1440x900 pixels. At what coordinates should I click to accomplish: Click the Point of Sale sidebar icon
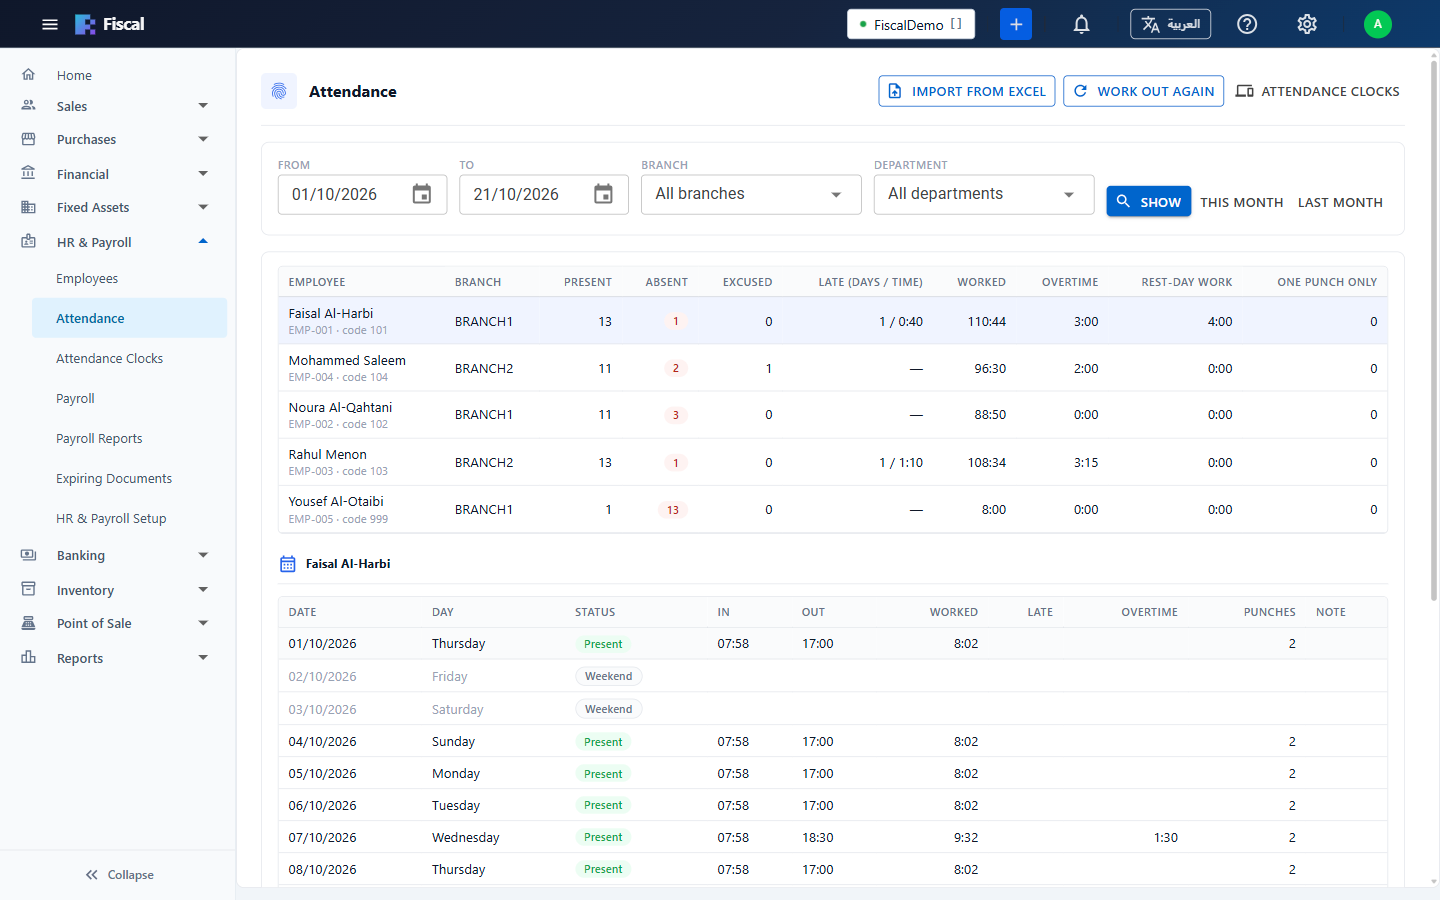click(x=29, y=623)
